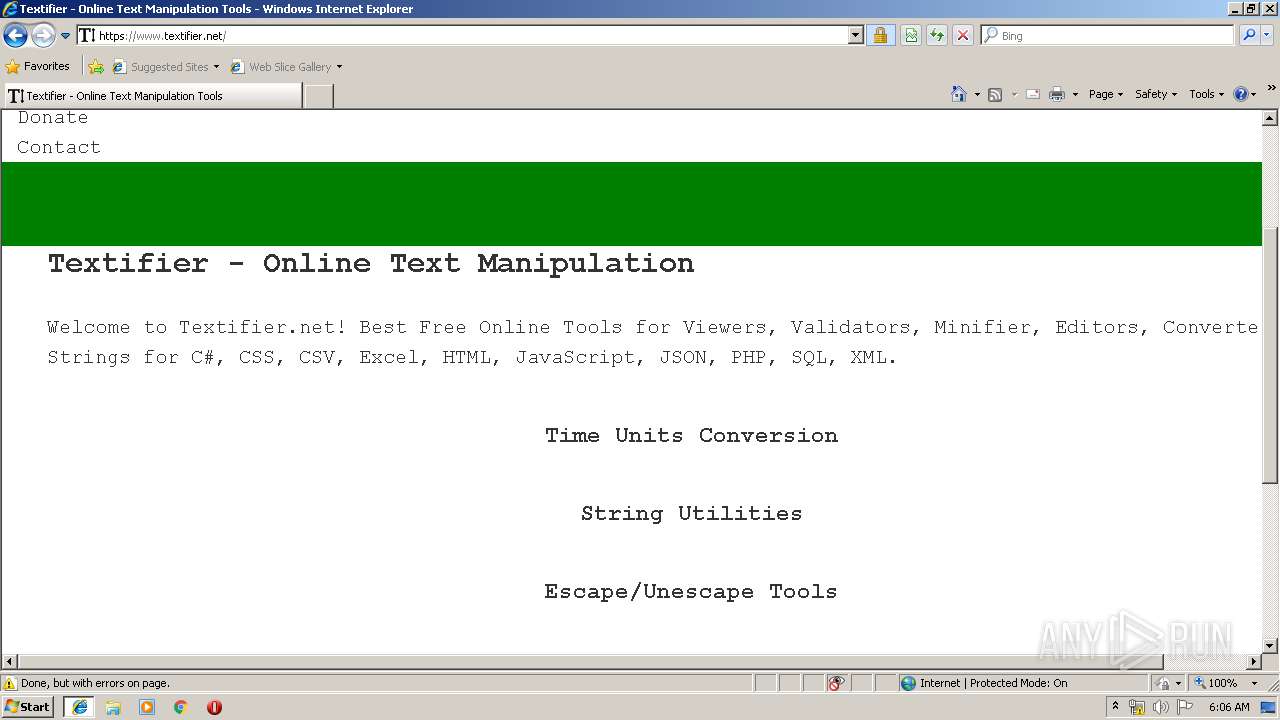Image resolution: width=1280 pixels, height=720 pixels.
Task: Click the Internet Explorer taskbar icon
Action: [x=79, y=707]
